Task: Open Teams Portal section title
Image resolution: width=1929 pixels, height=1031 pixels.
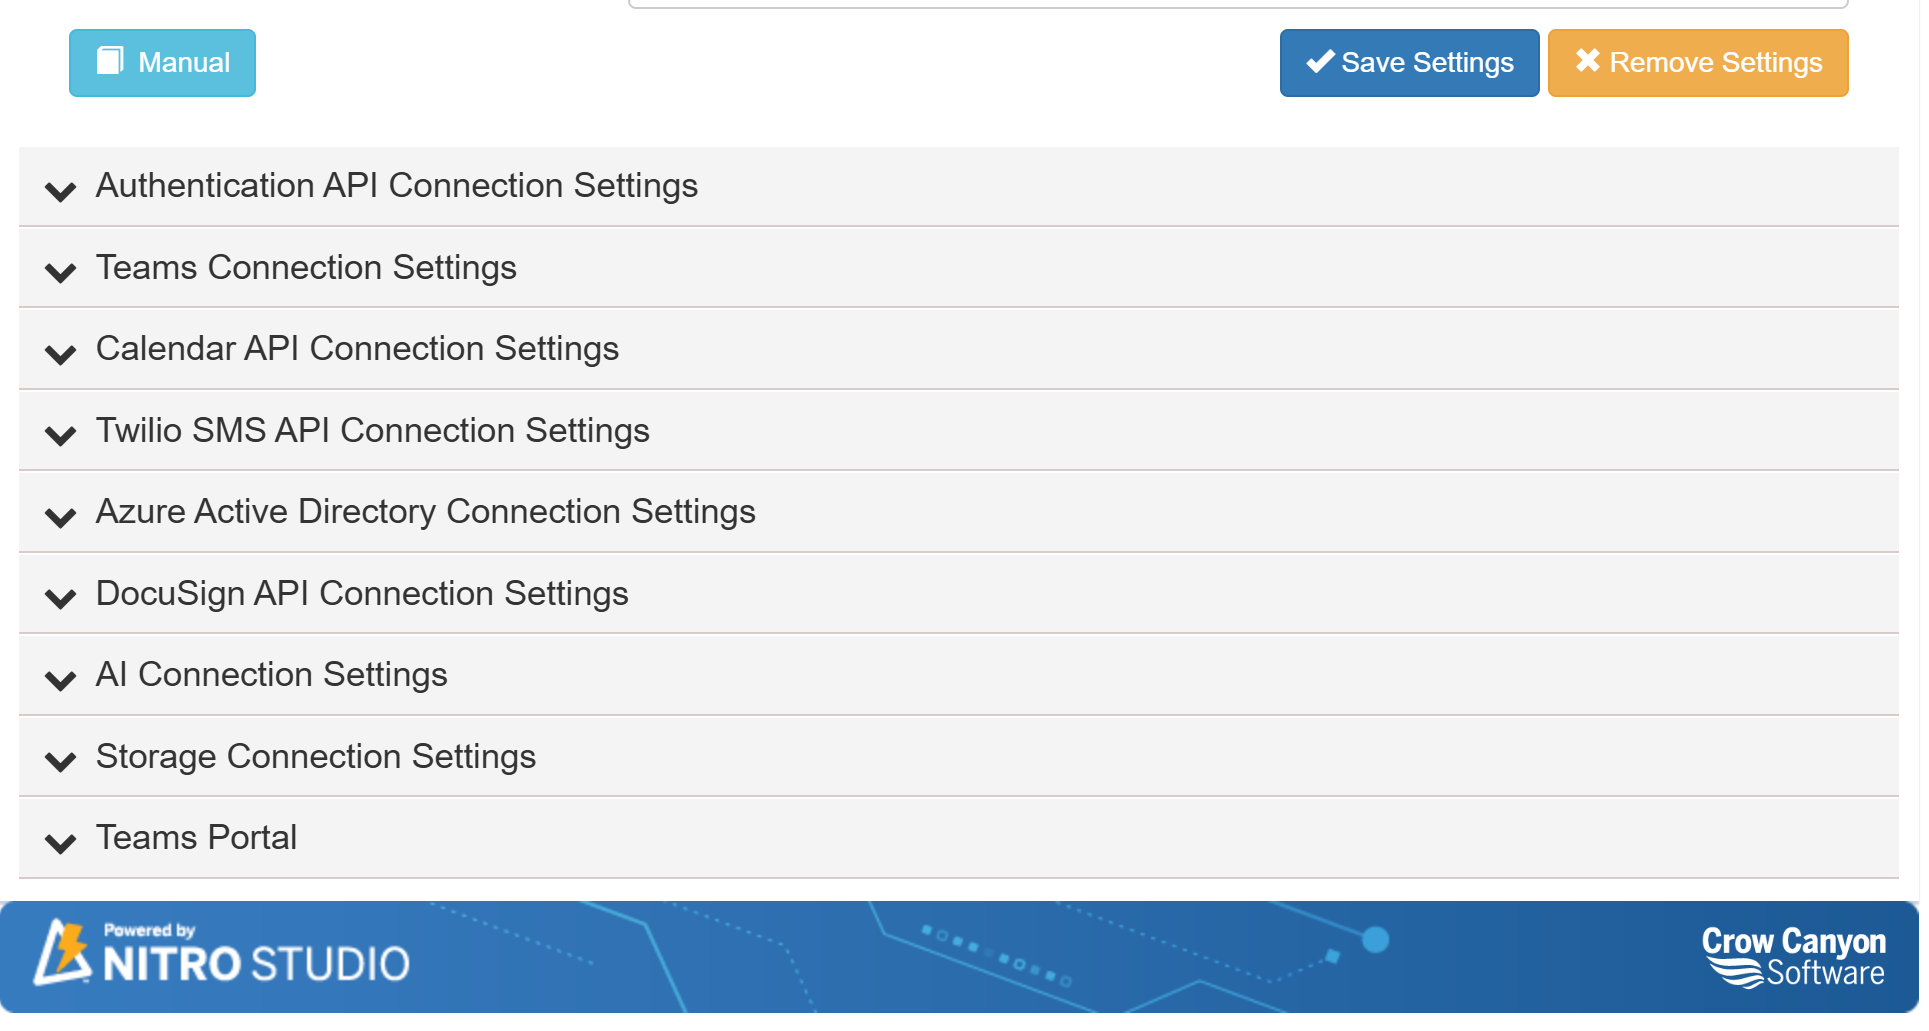Action: (x=196, y=838)
